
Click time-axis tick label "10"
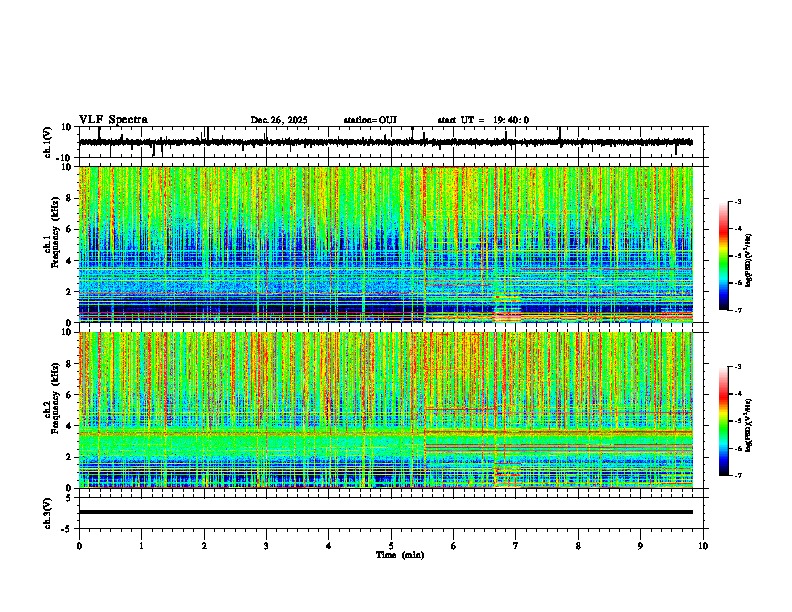pos(703,546)
